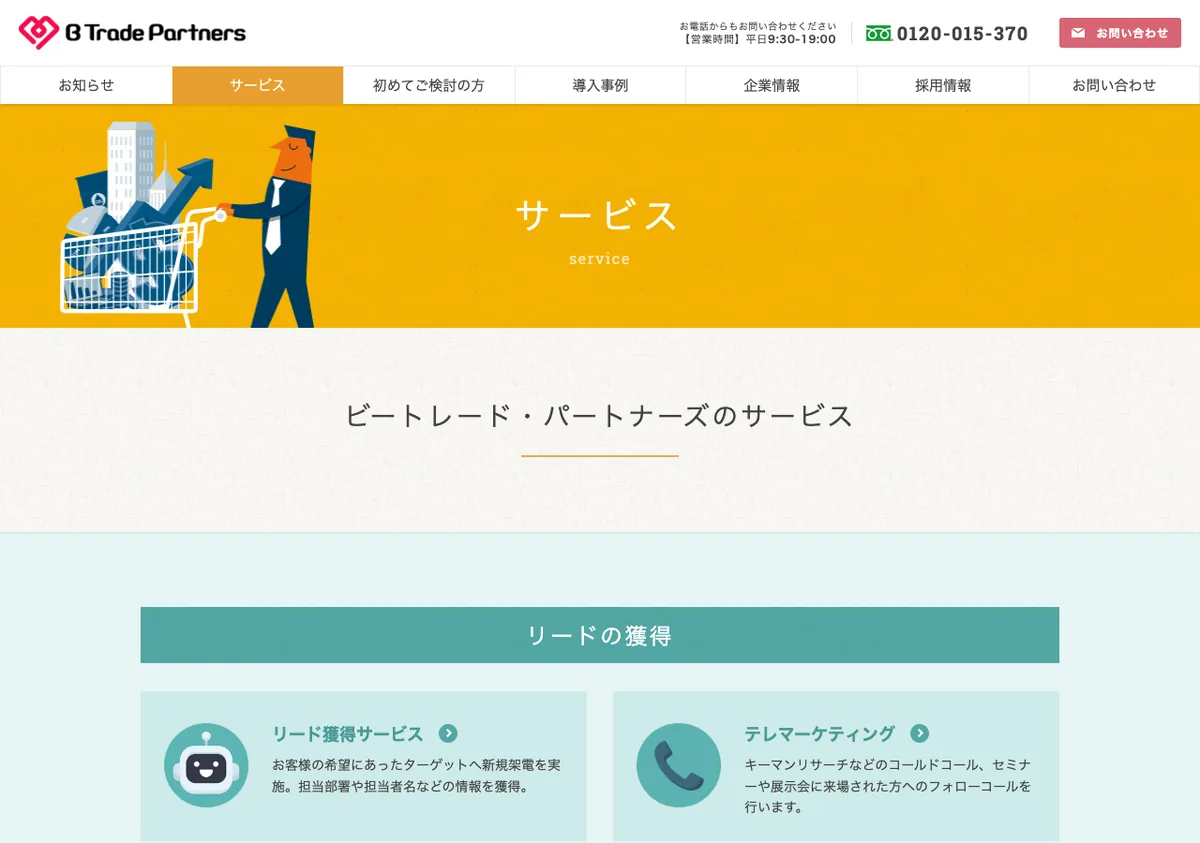Click the ビートレード・パートナーズのサービス heading
This screenshot has height=843, width=1200.
pyautogui.click(x=599, y=415)
